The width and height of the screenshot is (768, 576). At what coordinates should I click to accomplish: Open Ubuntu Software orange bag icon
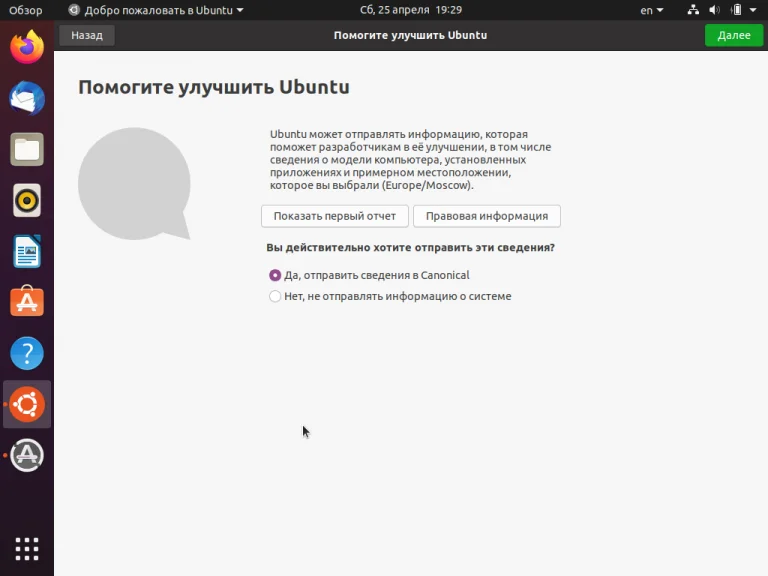coord(27,301)
